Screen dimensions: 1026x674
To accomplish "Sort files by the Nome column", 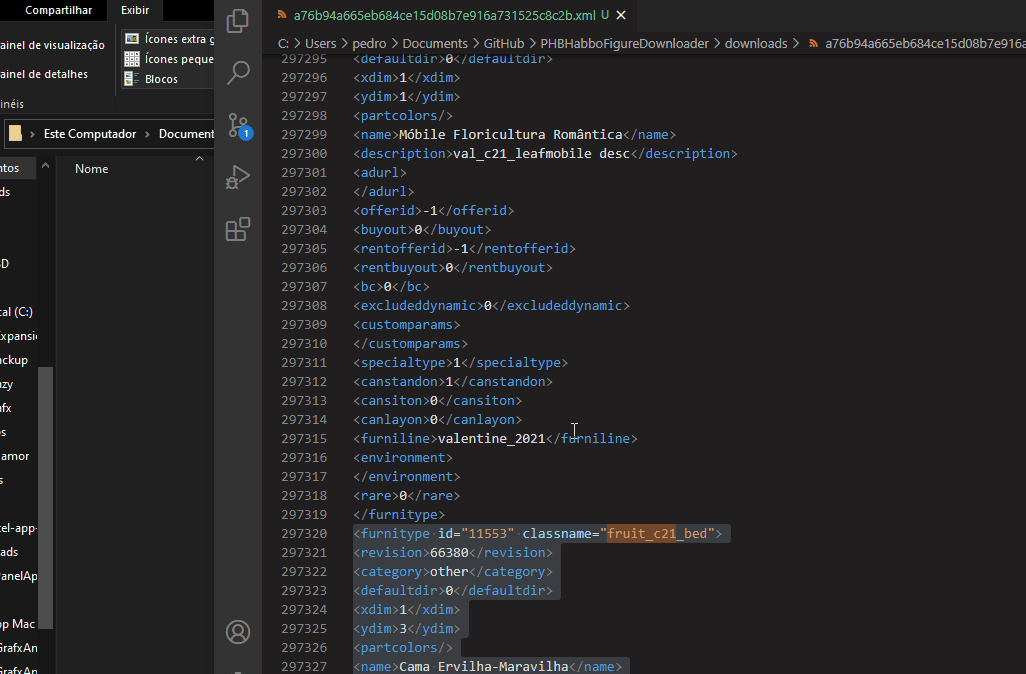I will point(91,169).
